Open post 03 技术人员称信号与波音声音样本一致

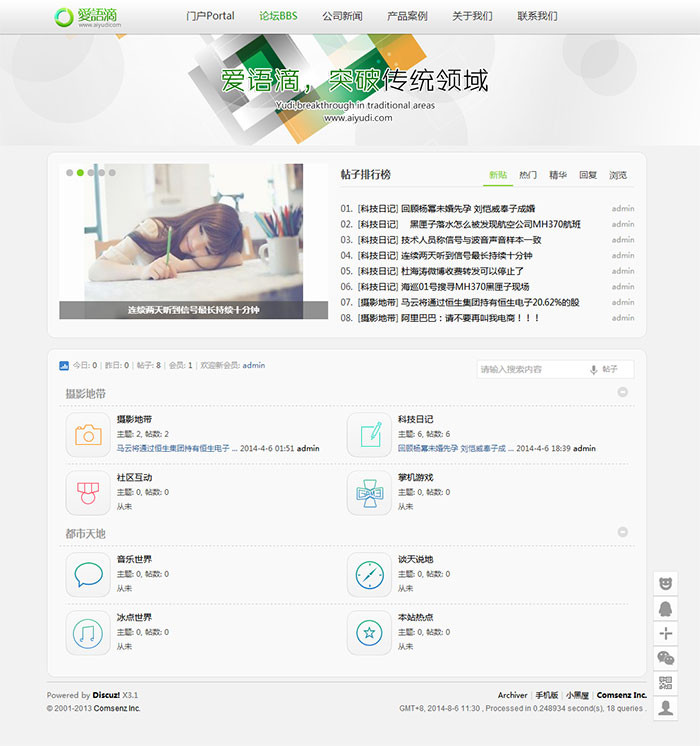coord(471,240)
